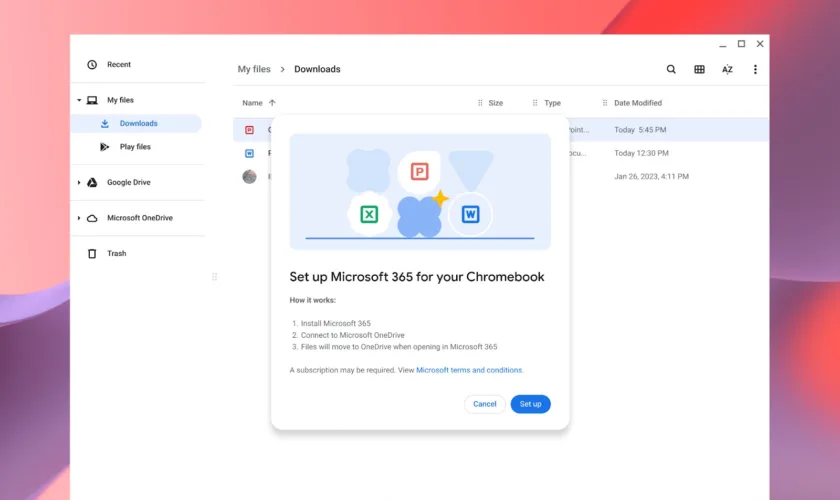Click the PowerPoint icon in dialog illustration
This screenshot has width=840, height=500.
[x=419, y=171]
